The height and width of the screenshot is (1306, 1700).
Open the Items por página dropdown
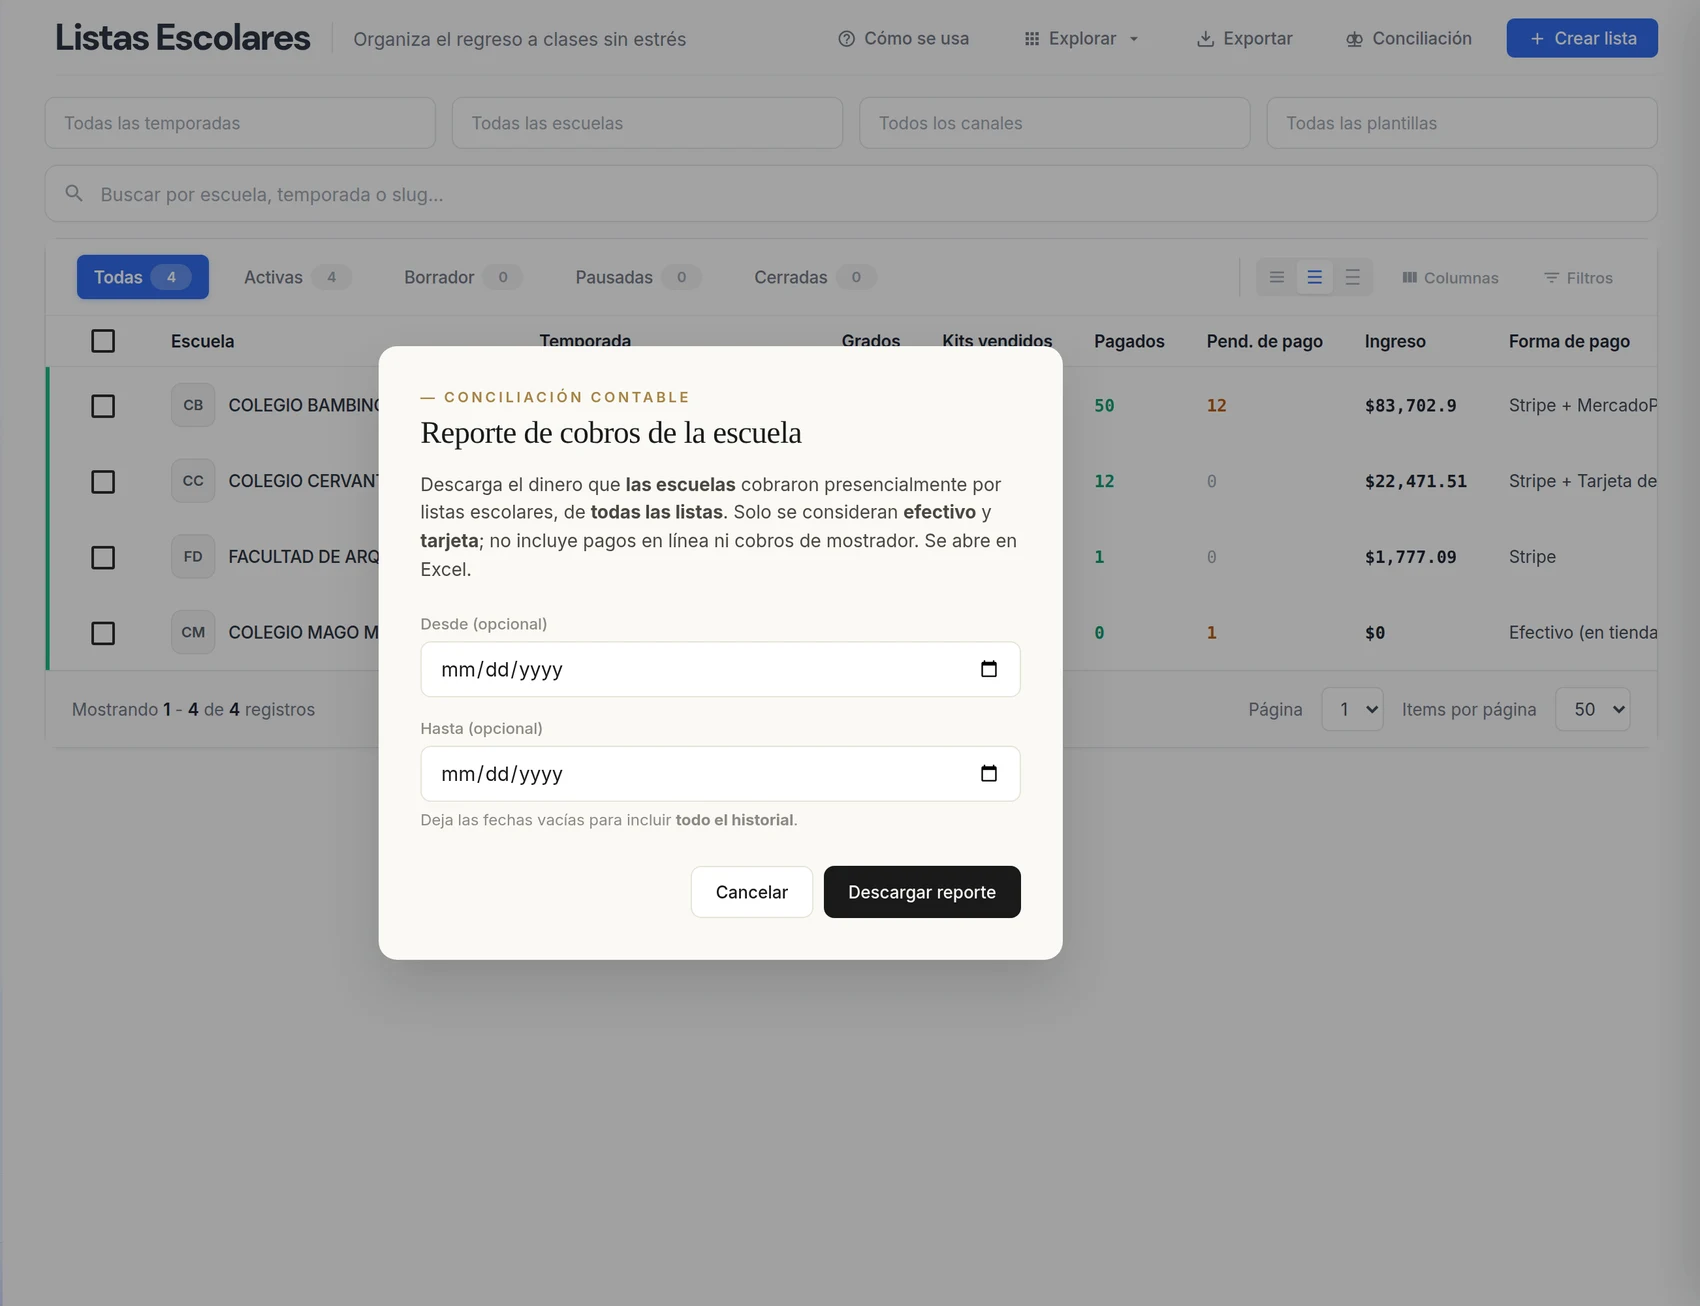click(x=1593, y=709)
